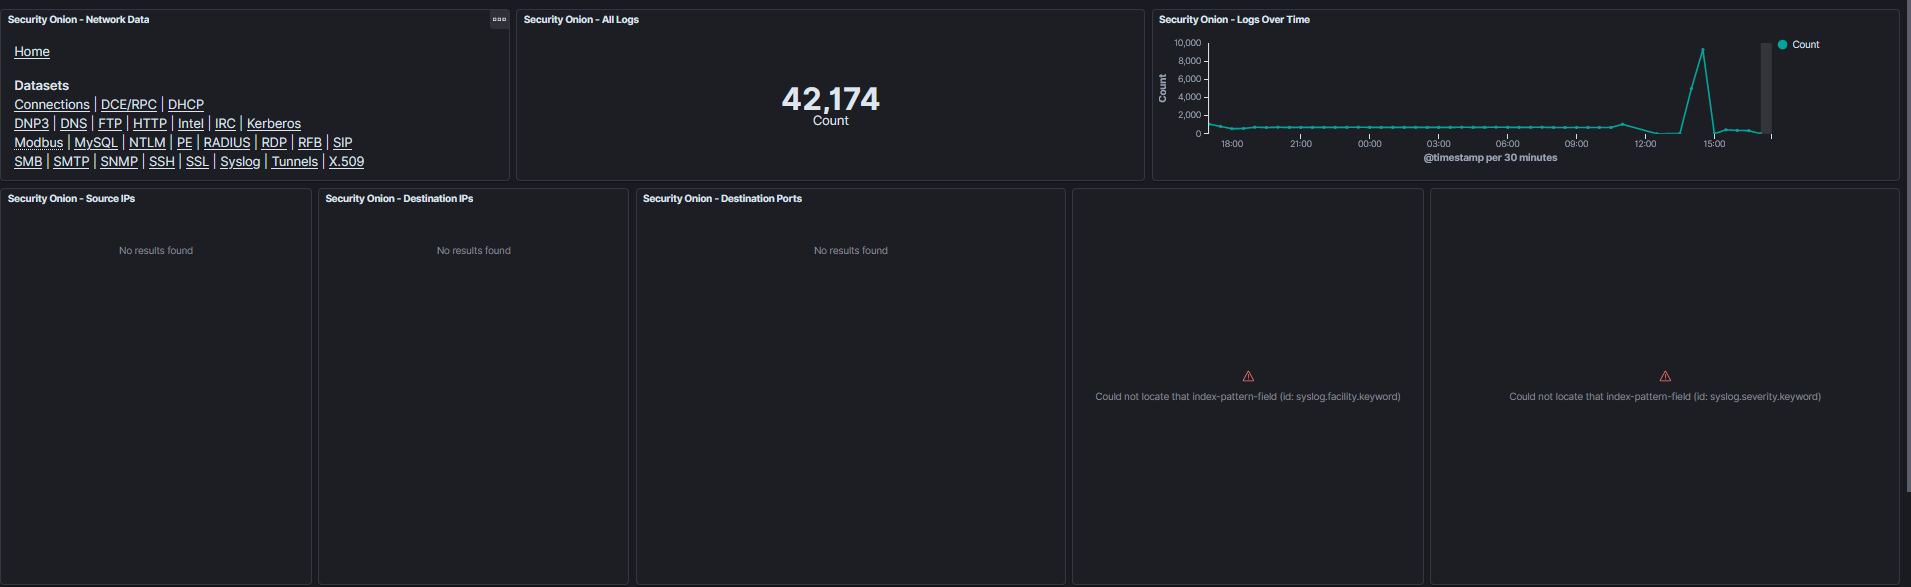Viewport: 1911px width, 587px height.
Task: Open the X.509 dataset link
Action: [x=346, y=161]
